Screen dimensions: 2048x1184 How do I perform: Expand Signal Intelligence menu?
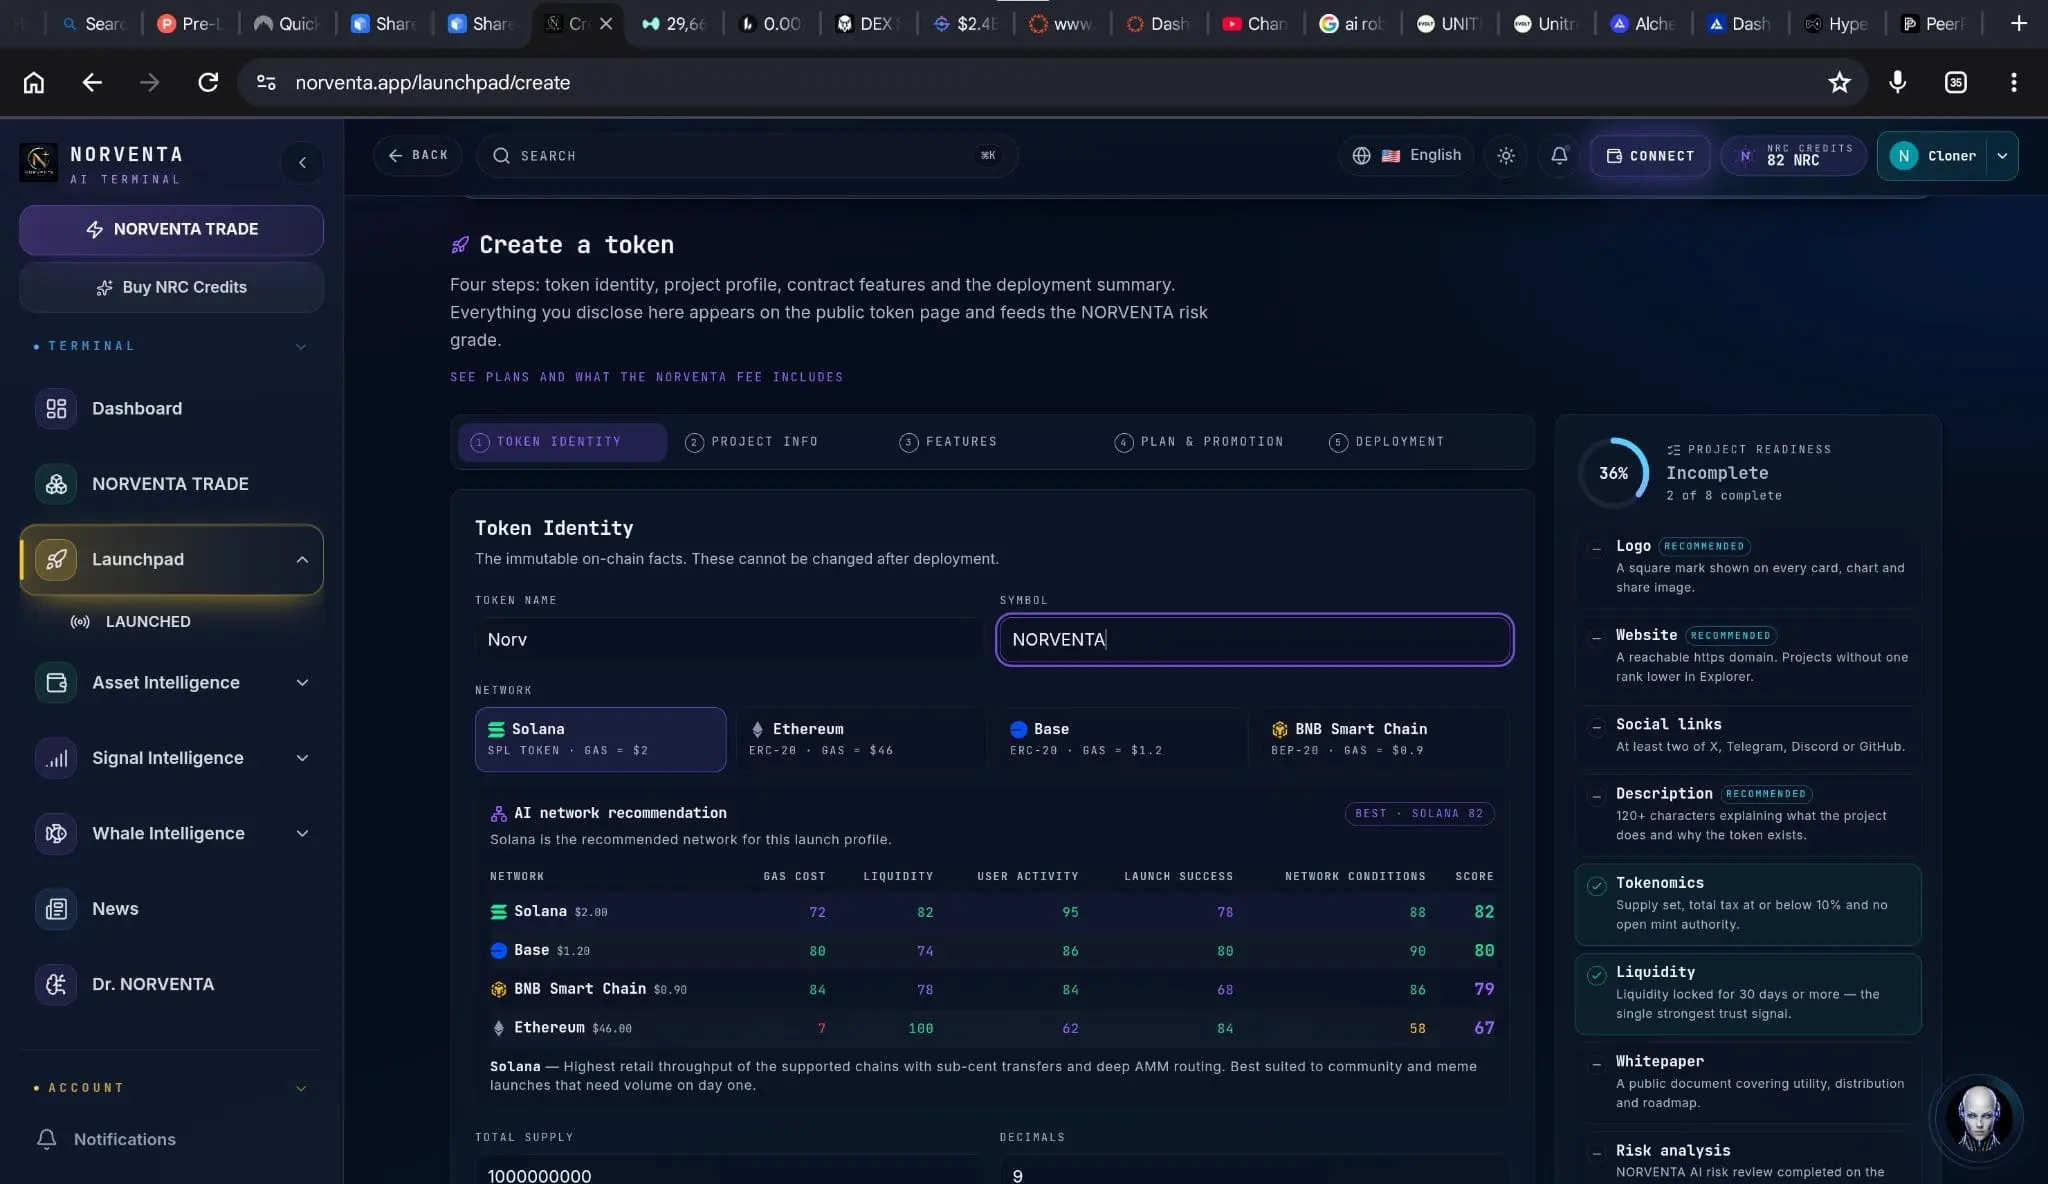point(302,758)
